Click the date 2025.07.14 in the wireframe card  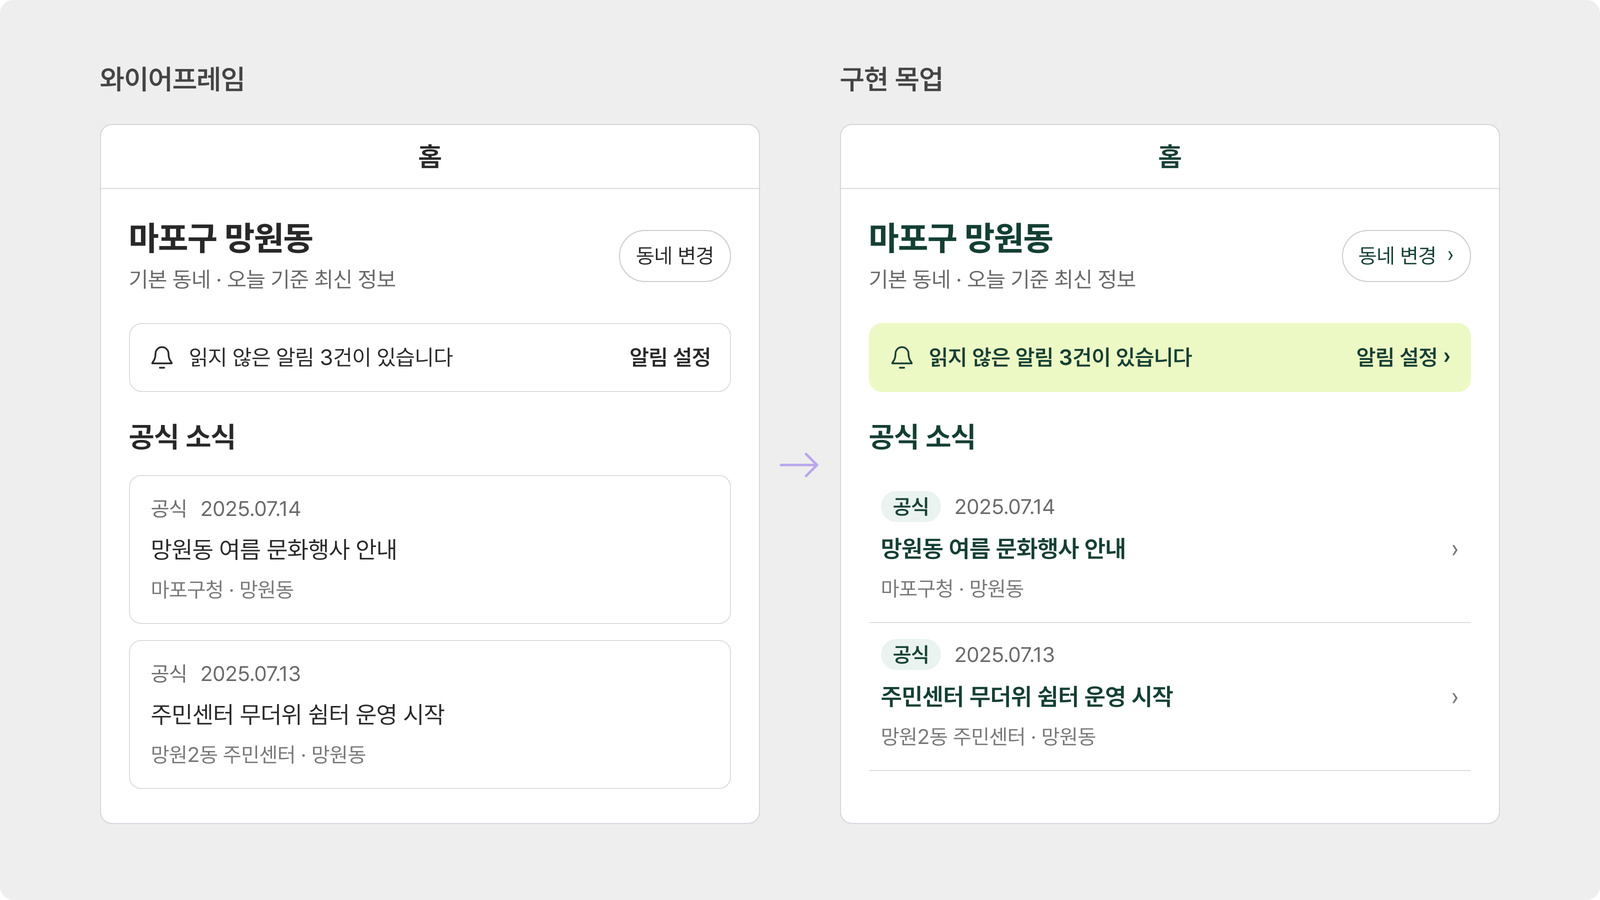[x=251, y=509]
